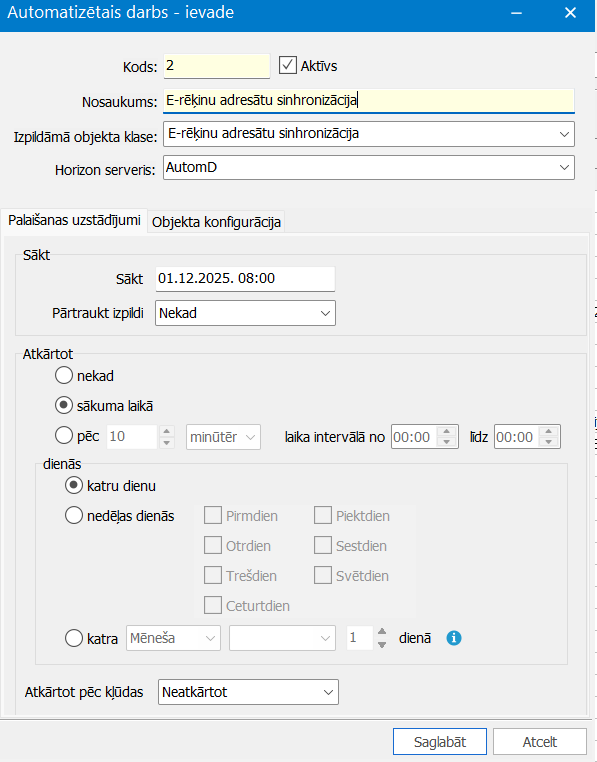Viewport: 597px width, 762px height.
Task: Click the blue info icon next to dienā
Action: point(454,638)
